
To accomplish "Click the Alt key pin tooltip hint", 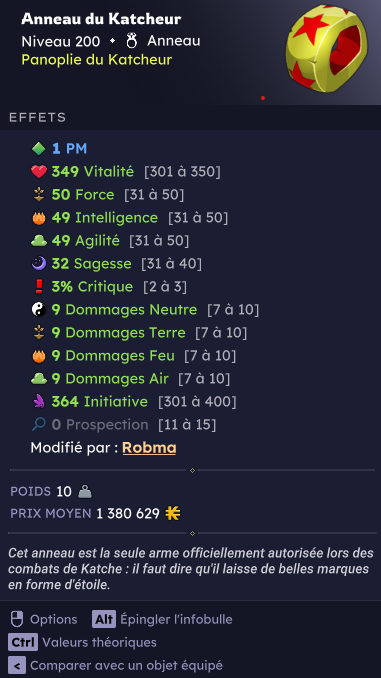I will click(162, 619).
